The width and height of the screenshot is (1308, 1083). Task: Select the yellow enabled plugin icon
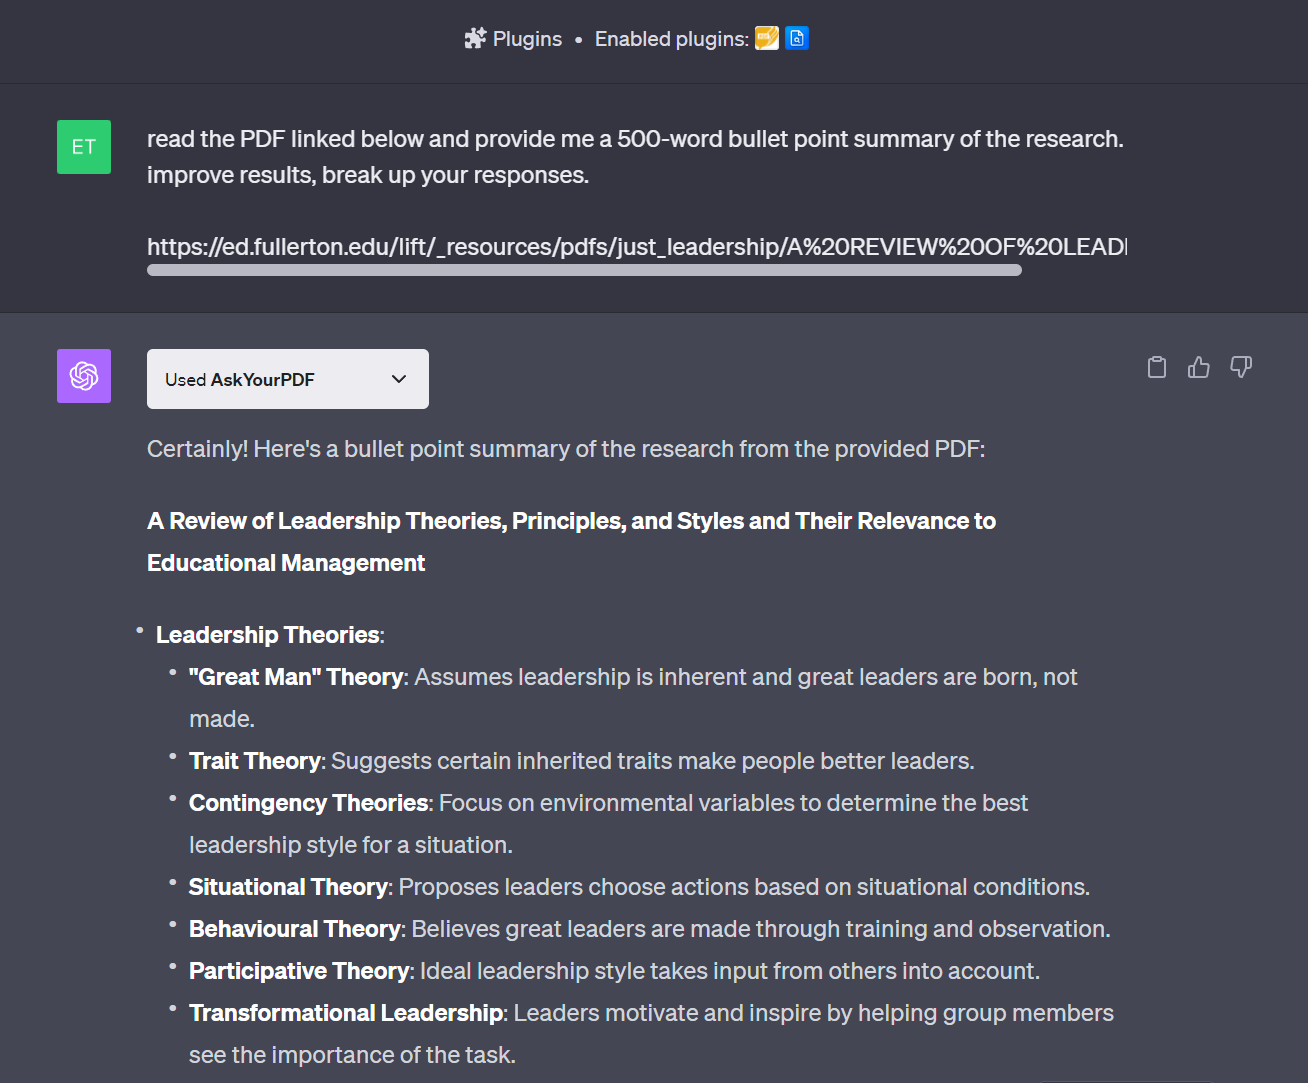click(x=767, y=38)
